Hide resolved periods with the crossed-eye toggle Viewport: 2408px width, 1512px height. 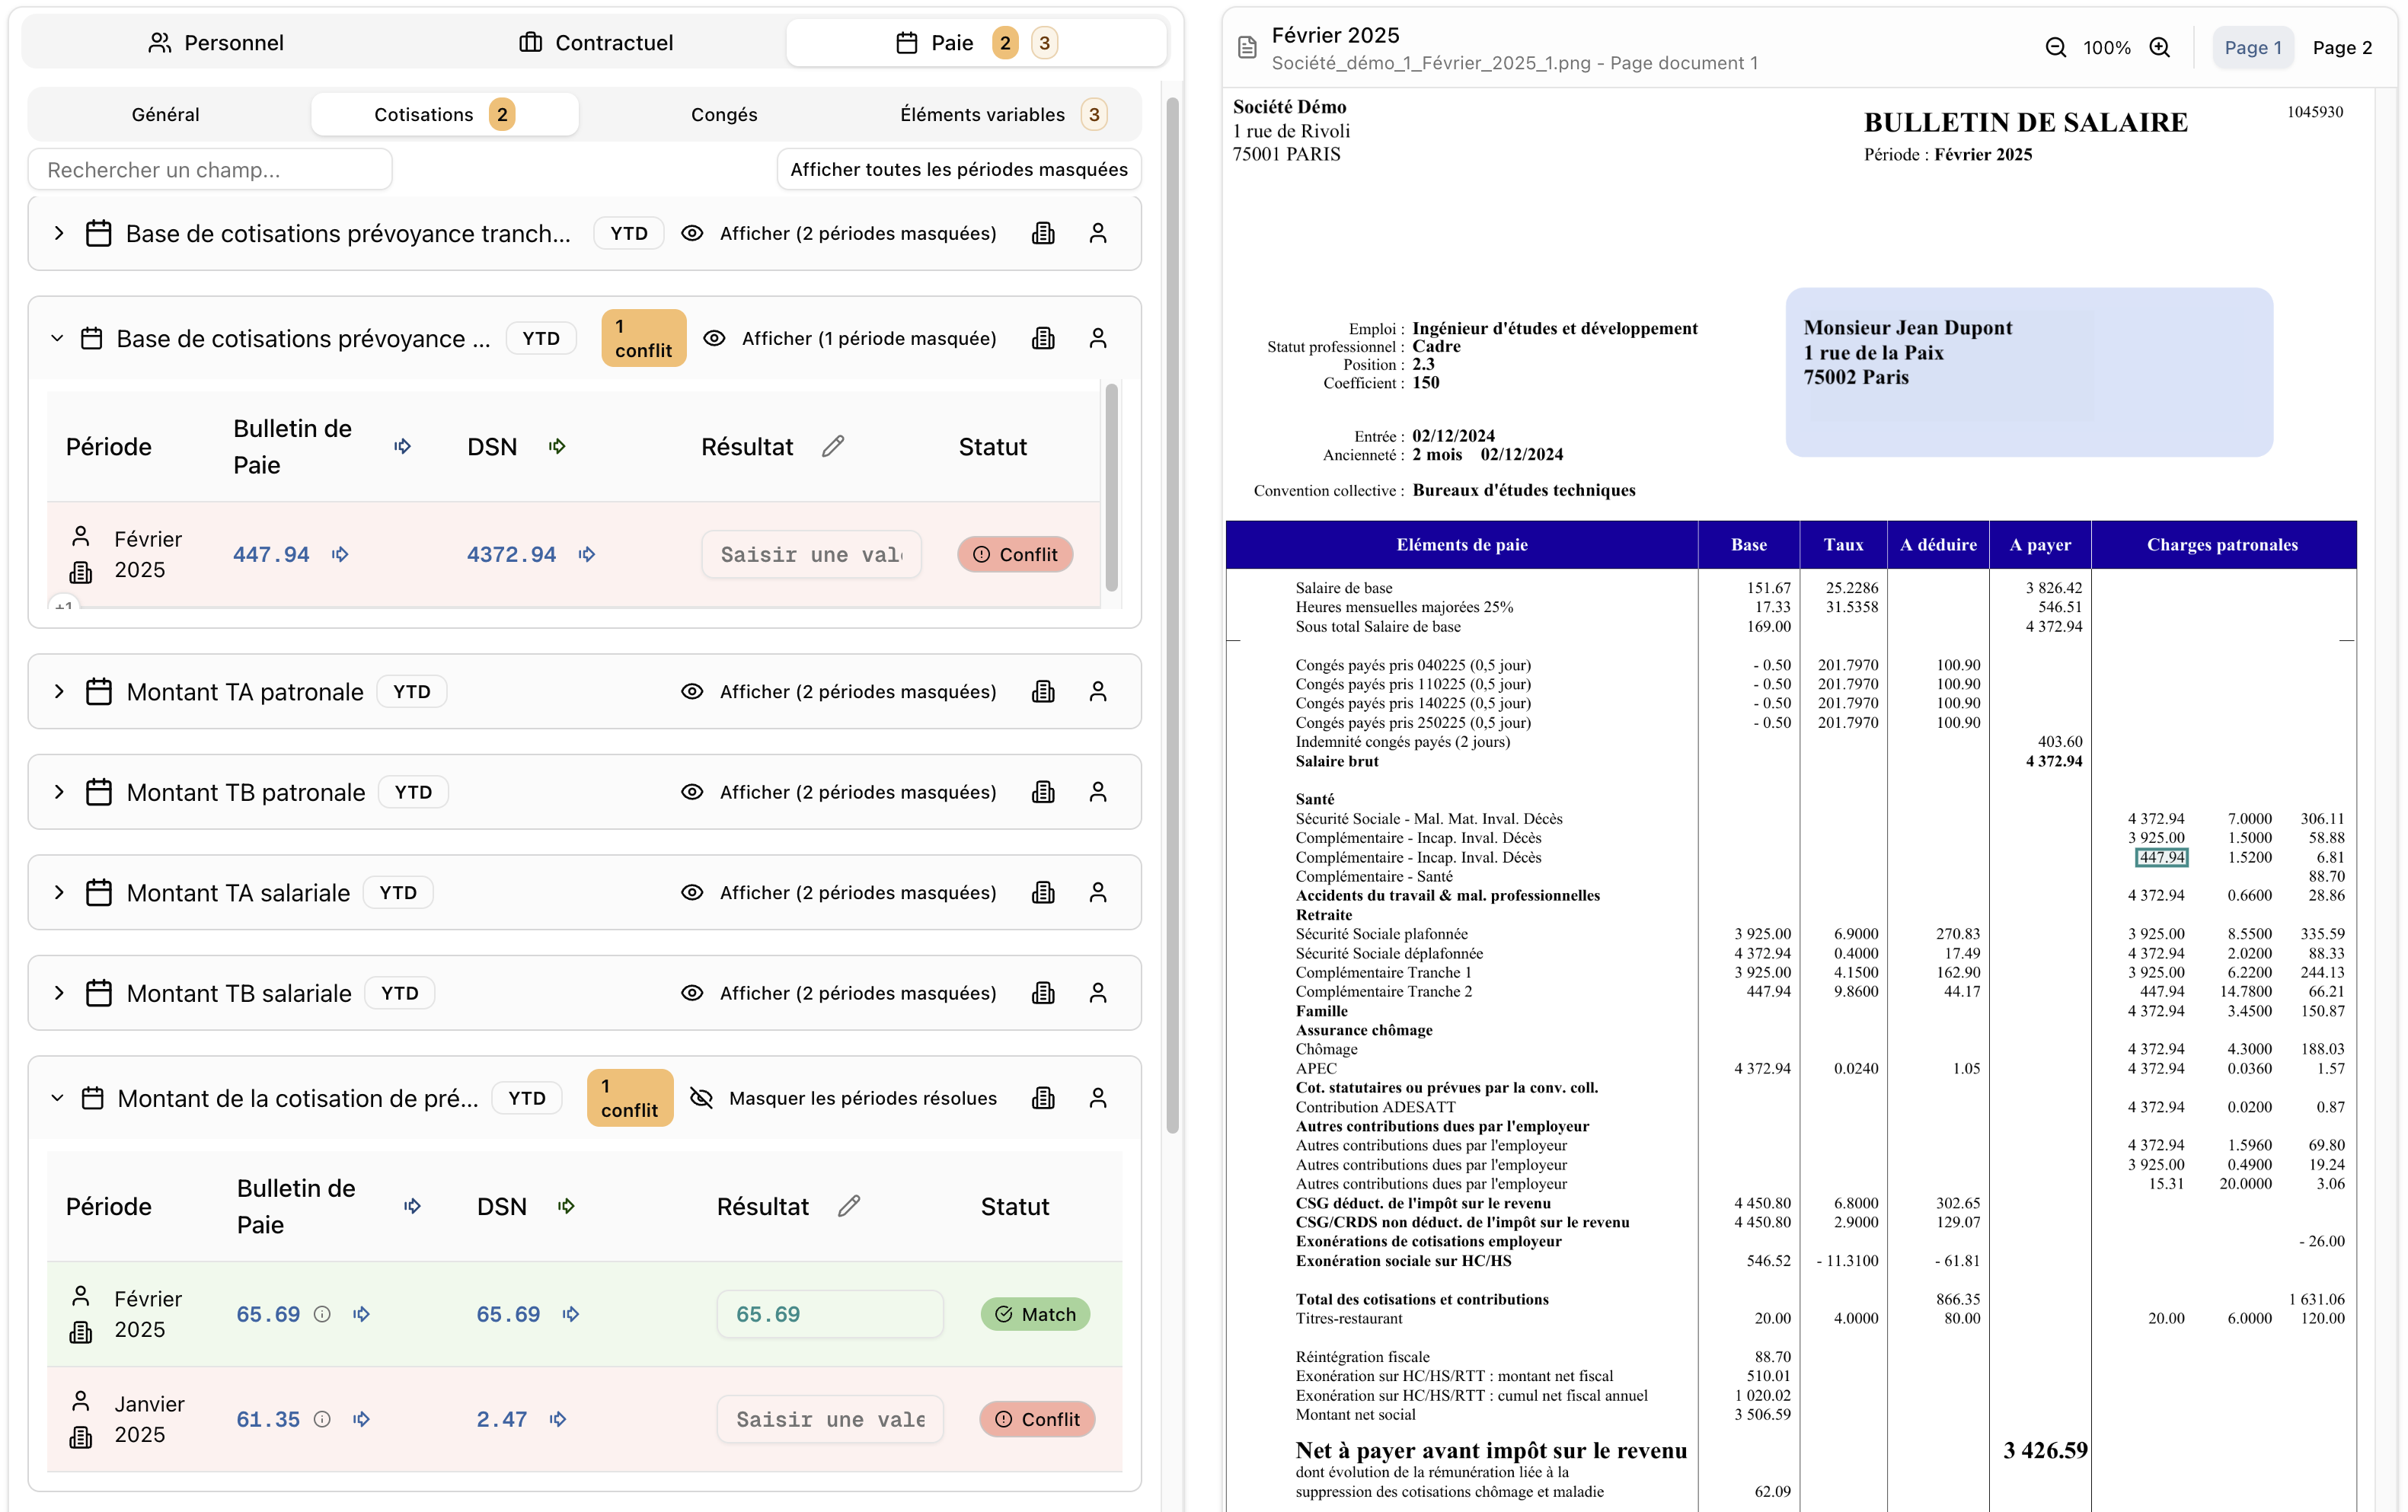tap(703, 1097)
